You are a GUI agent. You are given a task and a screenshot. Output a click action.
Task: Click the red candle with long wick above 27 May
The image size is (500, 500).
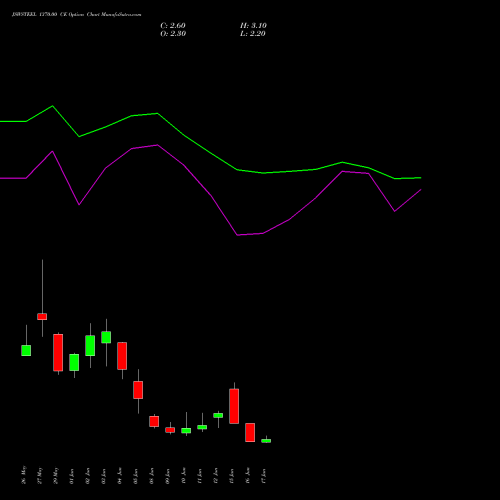tap(42, 316)
